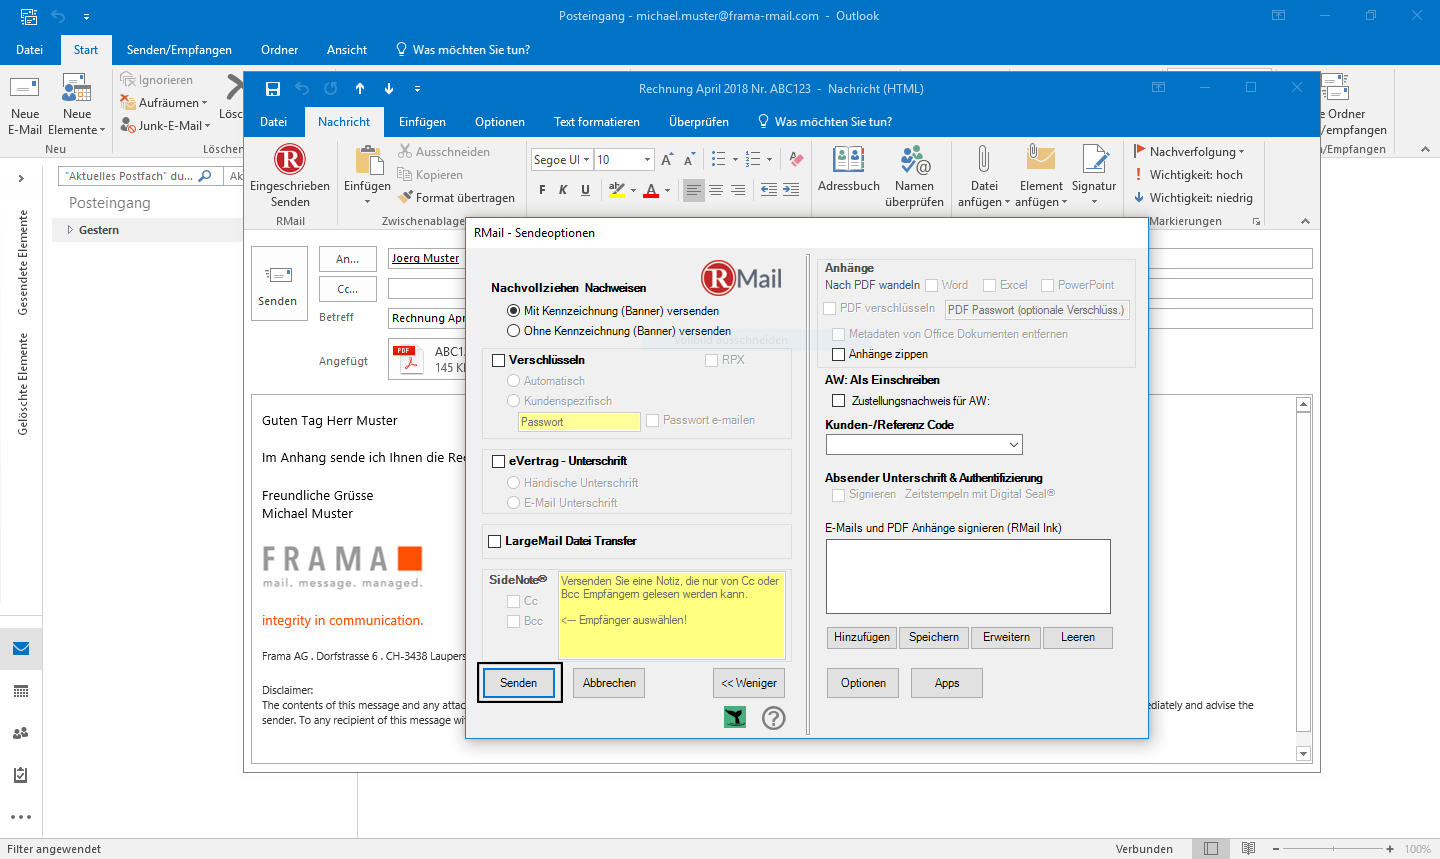1440x859 pixels.
Task: Enable the Verschlüsseln checkbox
Action: [499, 361]
